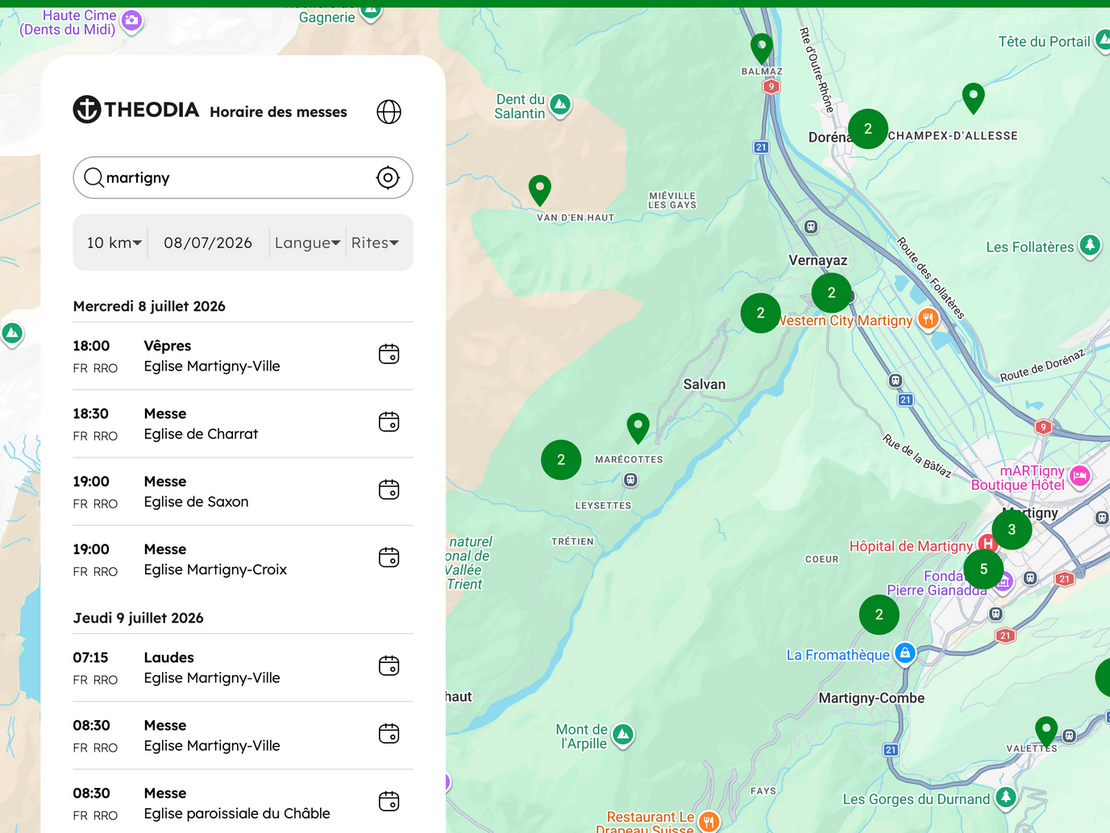The width and height of the screenshot is (1110, 833).
Task: Click Salvan town label on map
Action: [704, 384]
